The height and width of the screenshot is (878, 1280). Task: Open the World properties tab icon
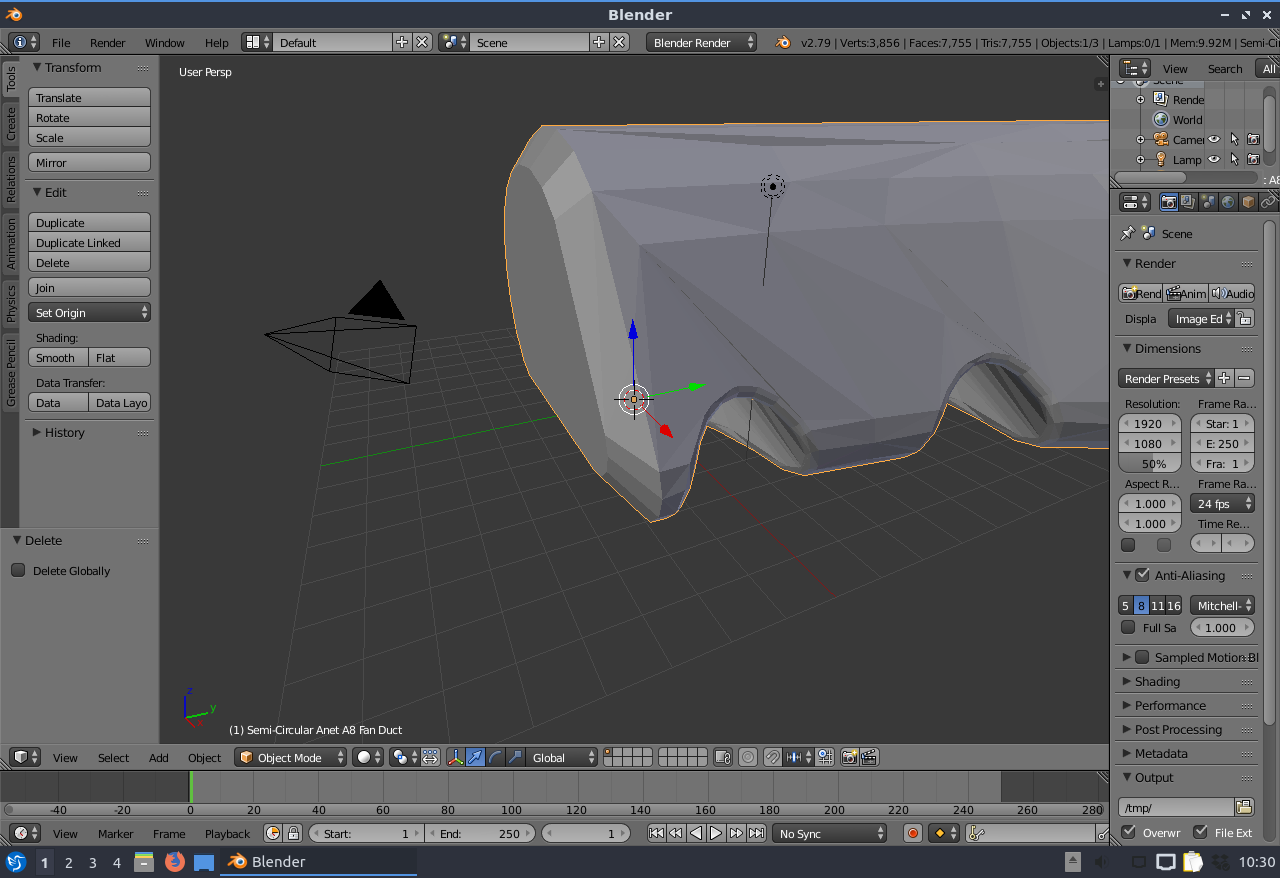(1228, 202)
